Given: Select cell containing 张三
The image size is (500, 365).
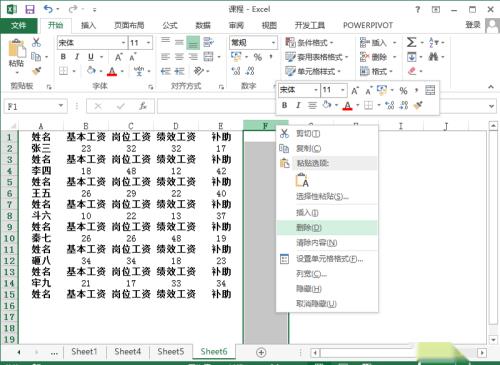Looking at the screenshot, I should (41, 148).
